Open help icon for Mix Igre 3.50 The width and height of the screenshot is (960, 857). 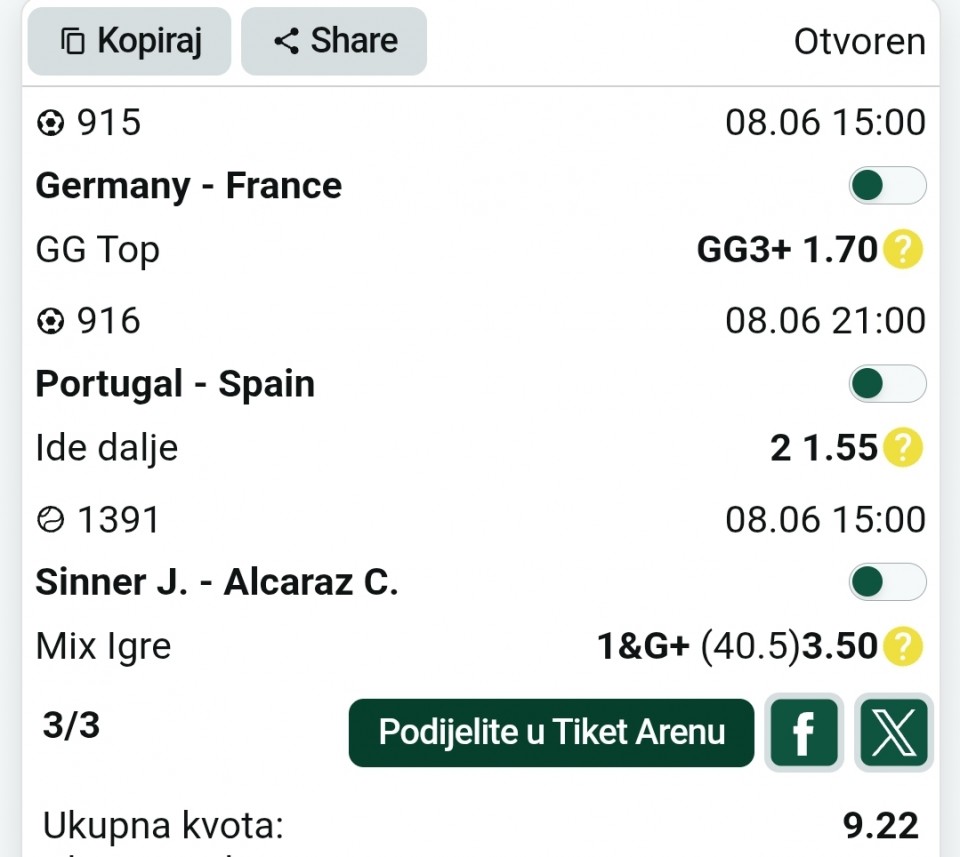[x=903, y=646]
